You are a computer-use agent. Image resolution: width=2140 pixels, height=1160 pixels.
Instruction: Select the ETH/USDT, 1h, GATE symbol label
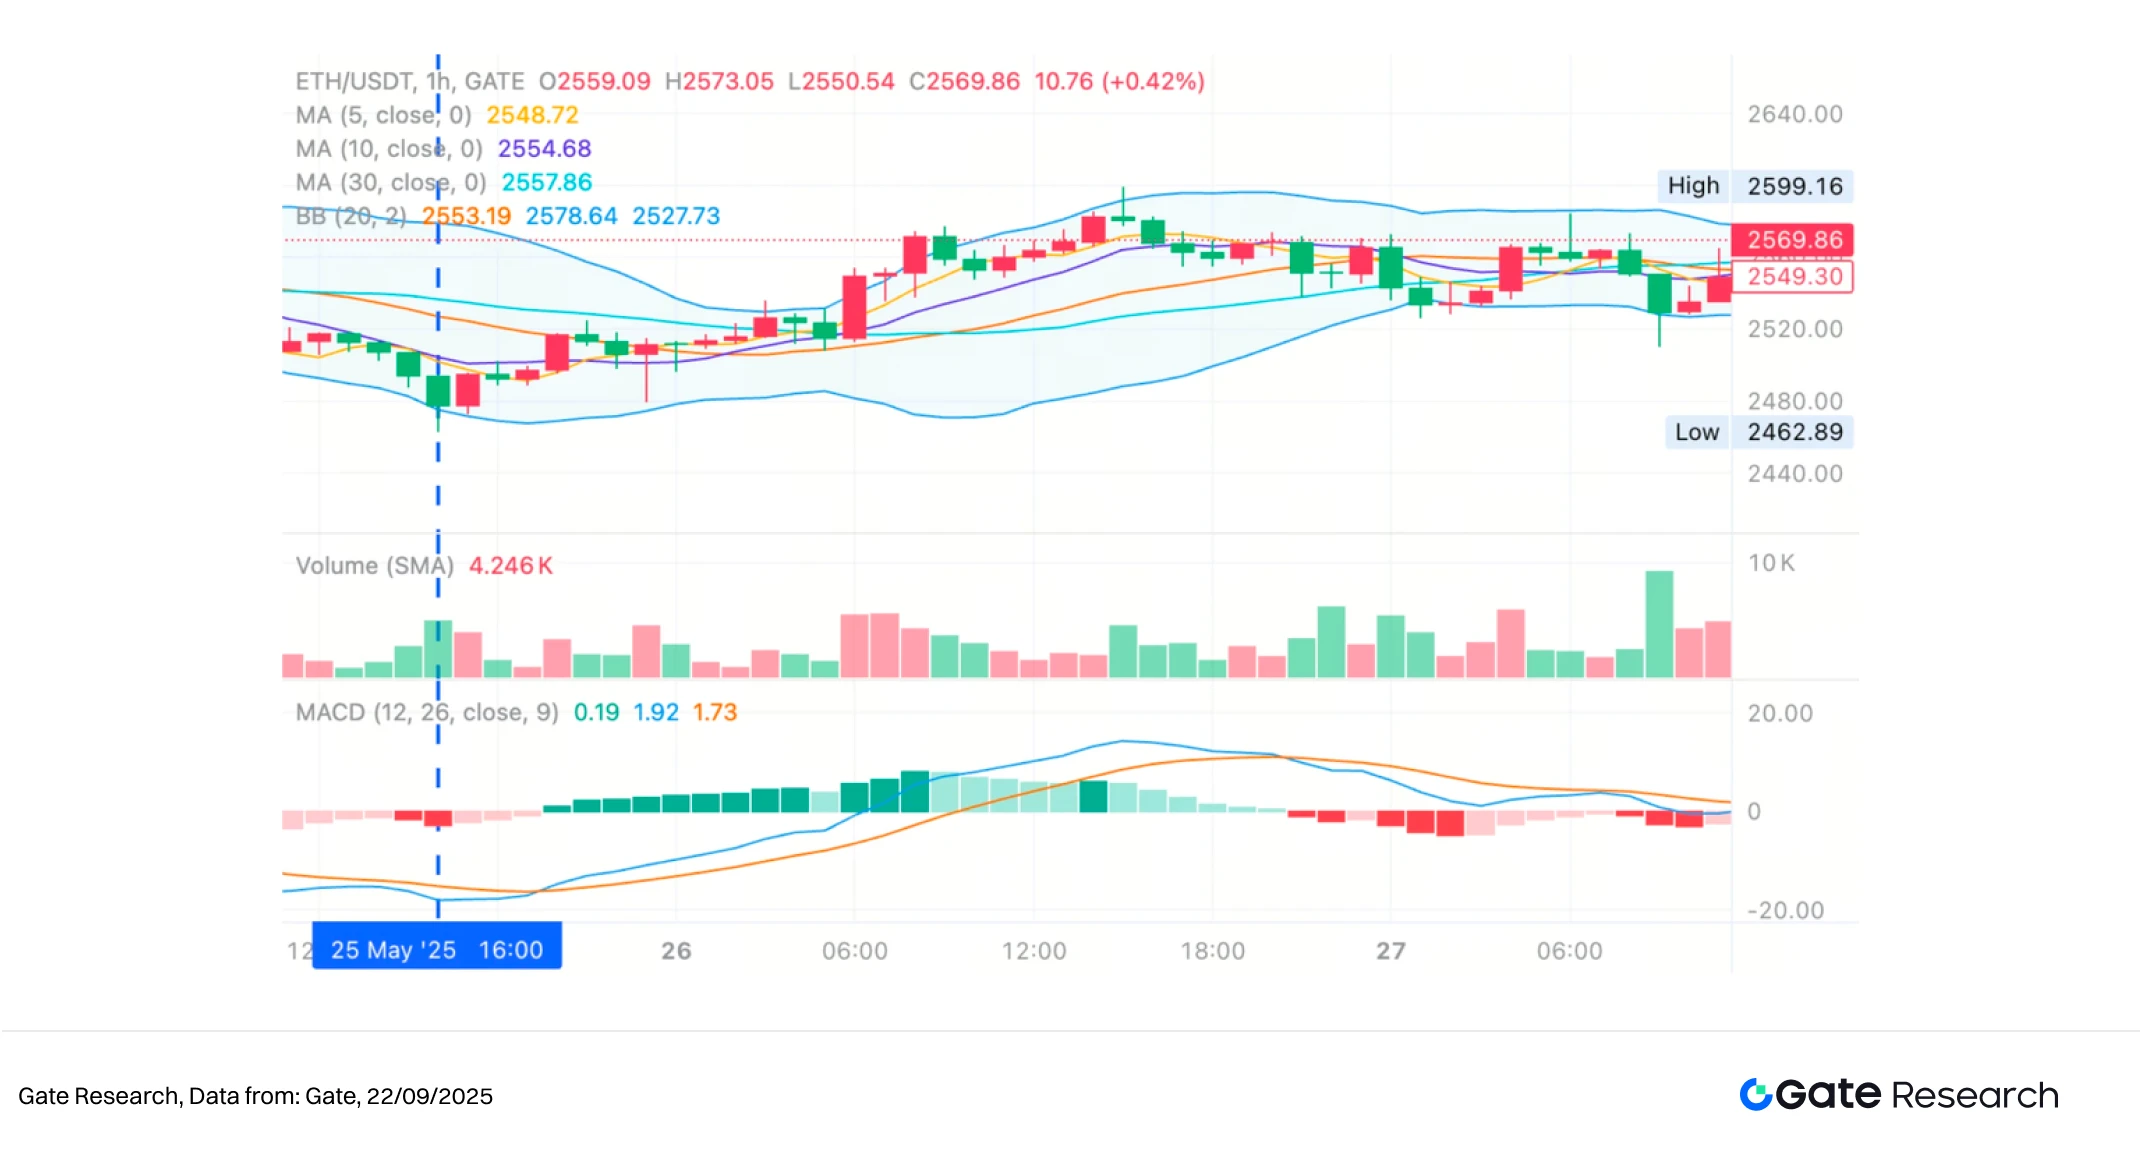point(410,81)
